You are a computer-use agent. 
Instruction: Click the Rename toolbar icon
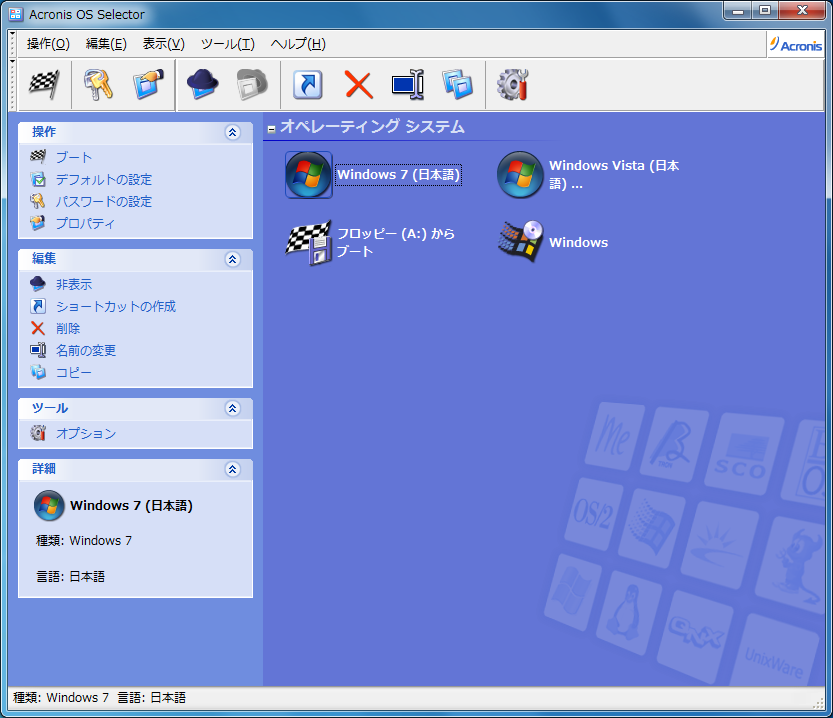pos(407,84)
